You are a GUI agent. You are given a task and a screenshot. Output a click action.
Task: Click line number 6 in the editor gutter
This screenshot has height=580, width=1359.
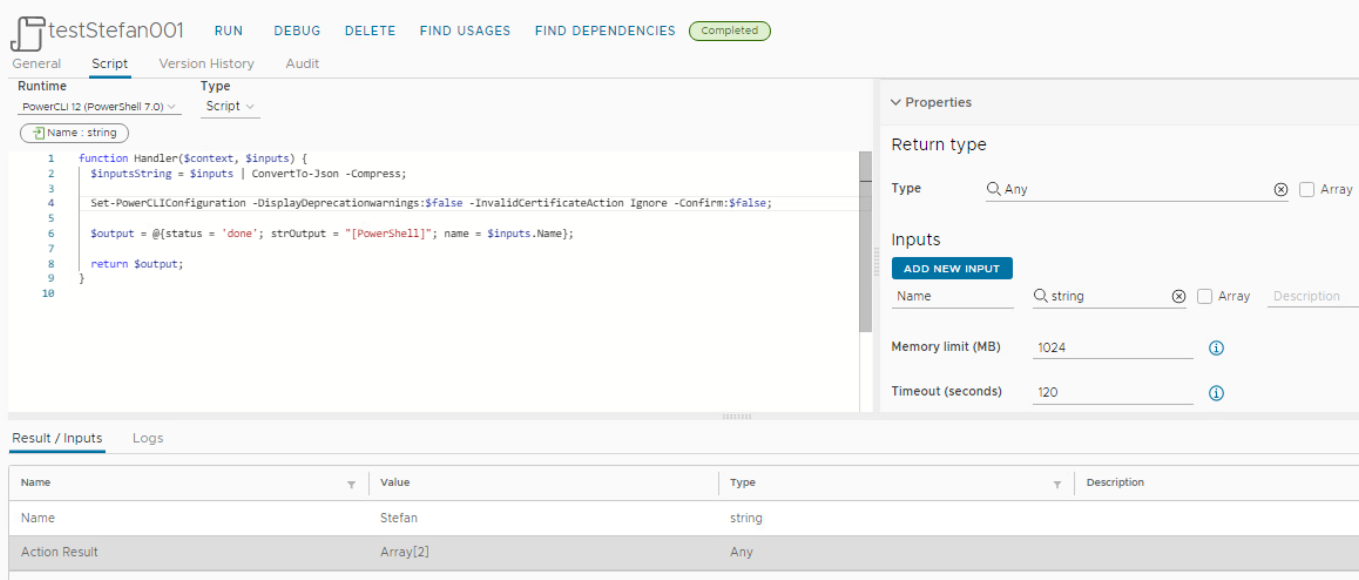pyautogui.click(x=51, y=234)
